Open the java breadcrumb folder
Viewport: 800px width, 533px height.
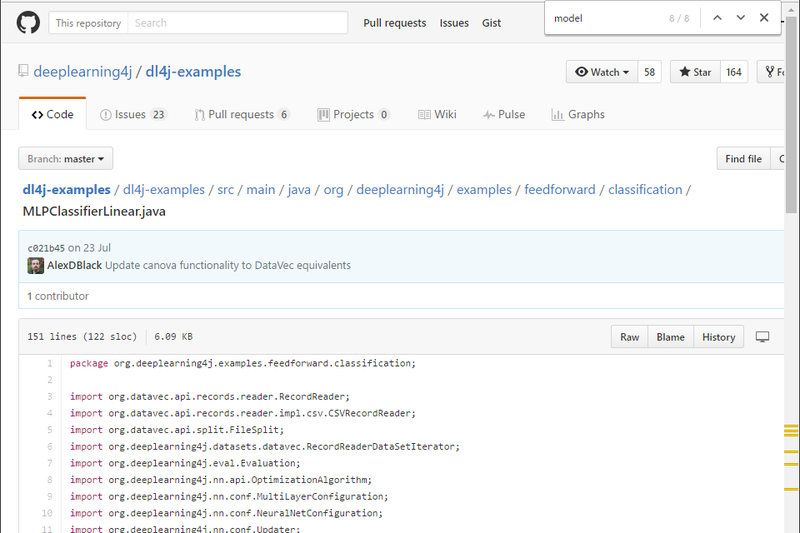[299, 190]
